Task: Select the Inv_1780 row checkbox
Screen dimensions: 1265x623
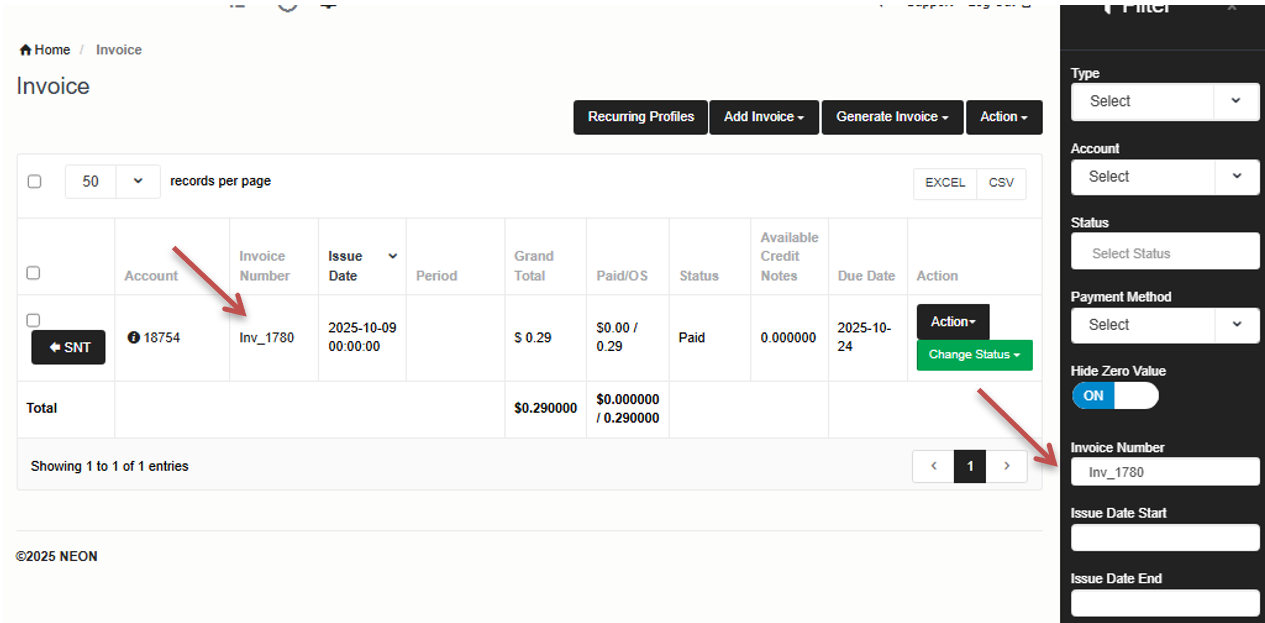Action: pos(33,320)
